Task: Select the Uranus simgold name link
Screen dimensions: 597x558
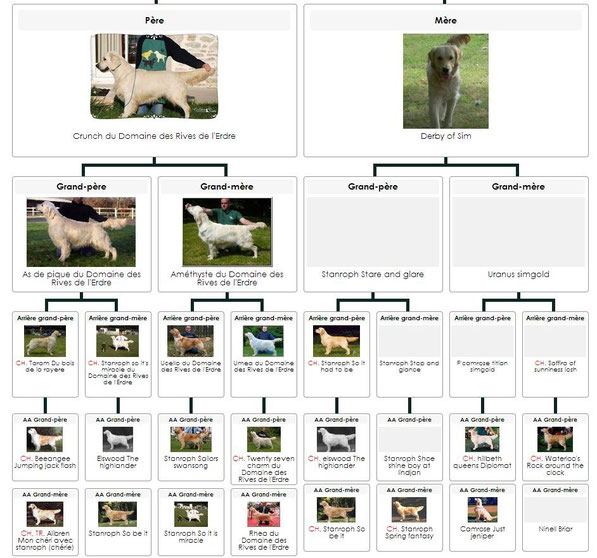Action: click(x=518, y=274)
